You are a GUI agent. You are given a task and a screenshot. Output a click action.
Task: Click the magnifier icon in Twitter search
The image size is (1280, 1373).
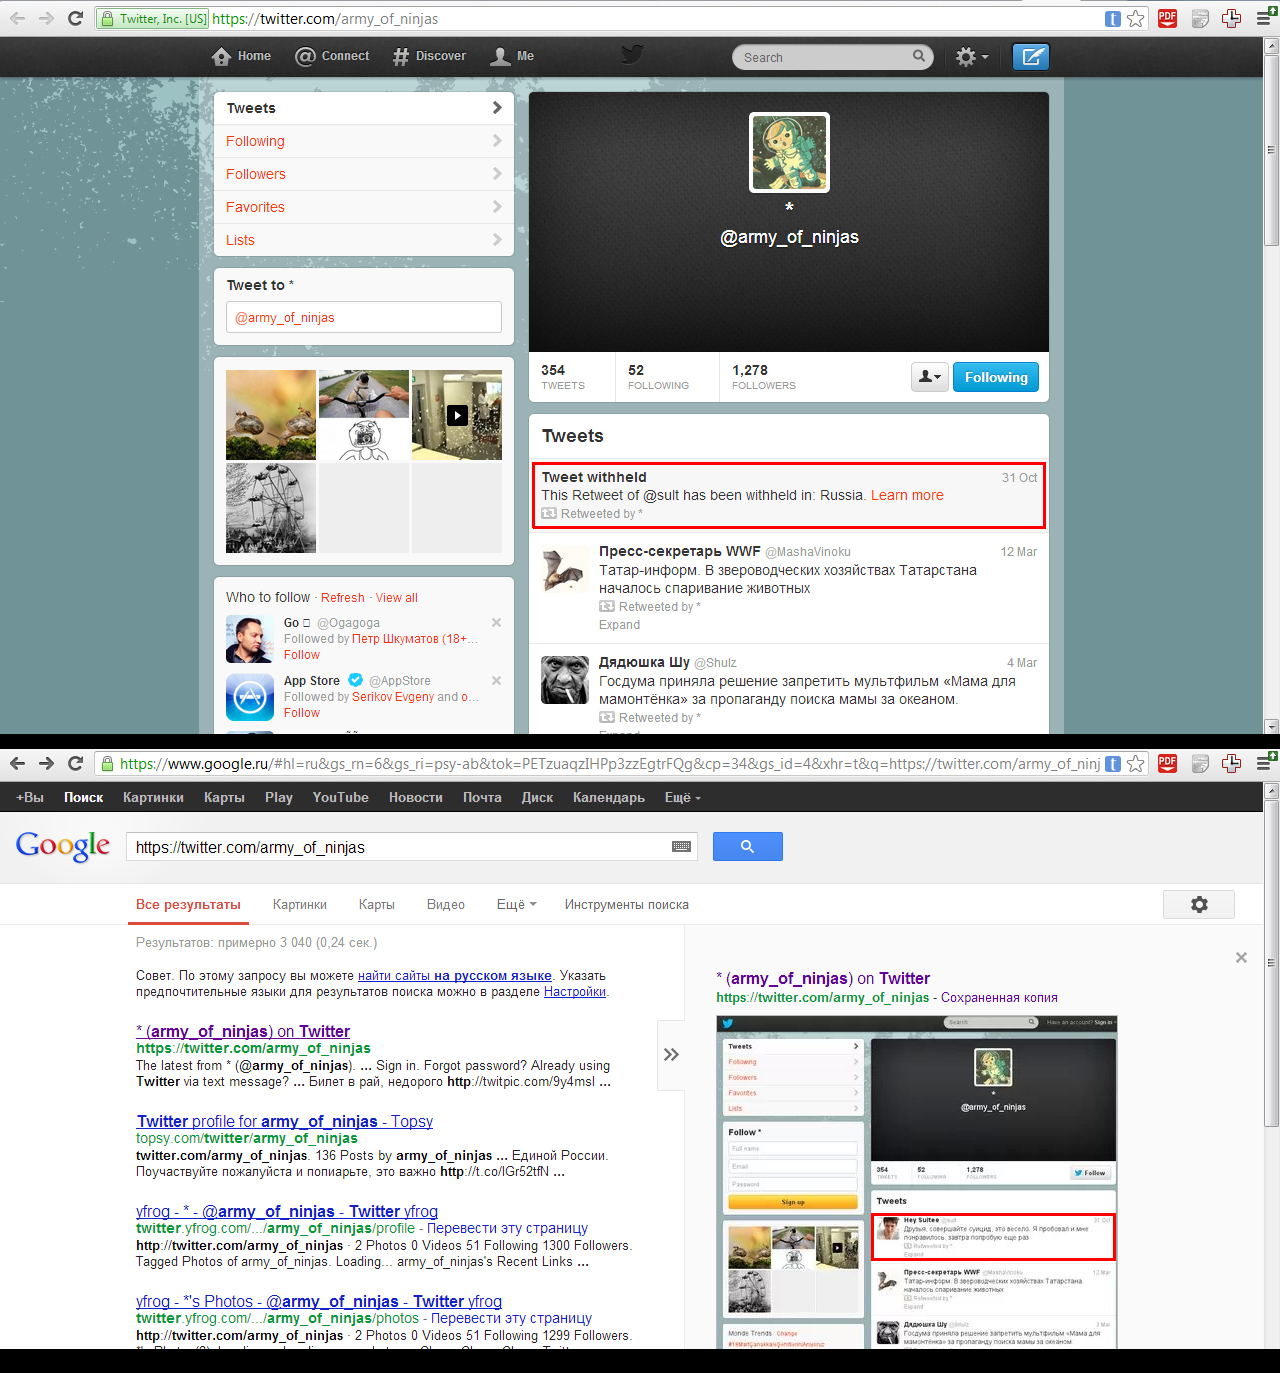[919, 57]
